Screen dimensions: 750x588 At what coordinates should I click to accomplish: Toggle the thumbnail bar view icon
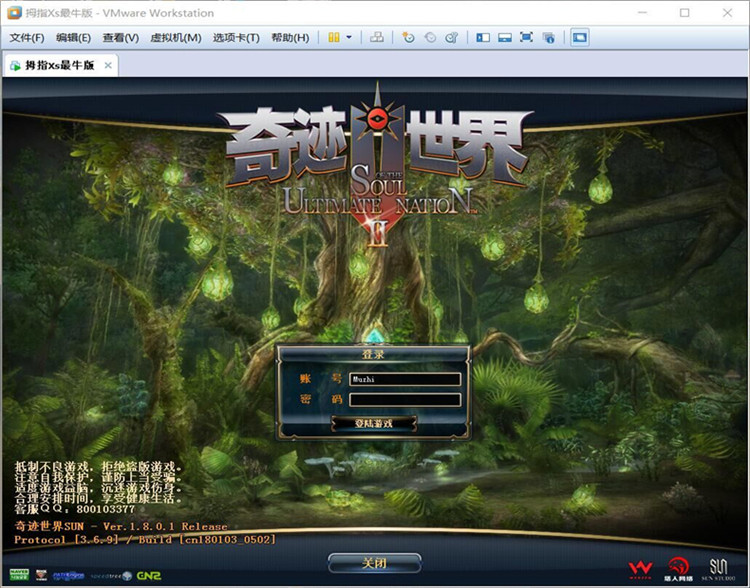[505, 37]
